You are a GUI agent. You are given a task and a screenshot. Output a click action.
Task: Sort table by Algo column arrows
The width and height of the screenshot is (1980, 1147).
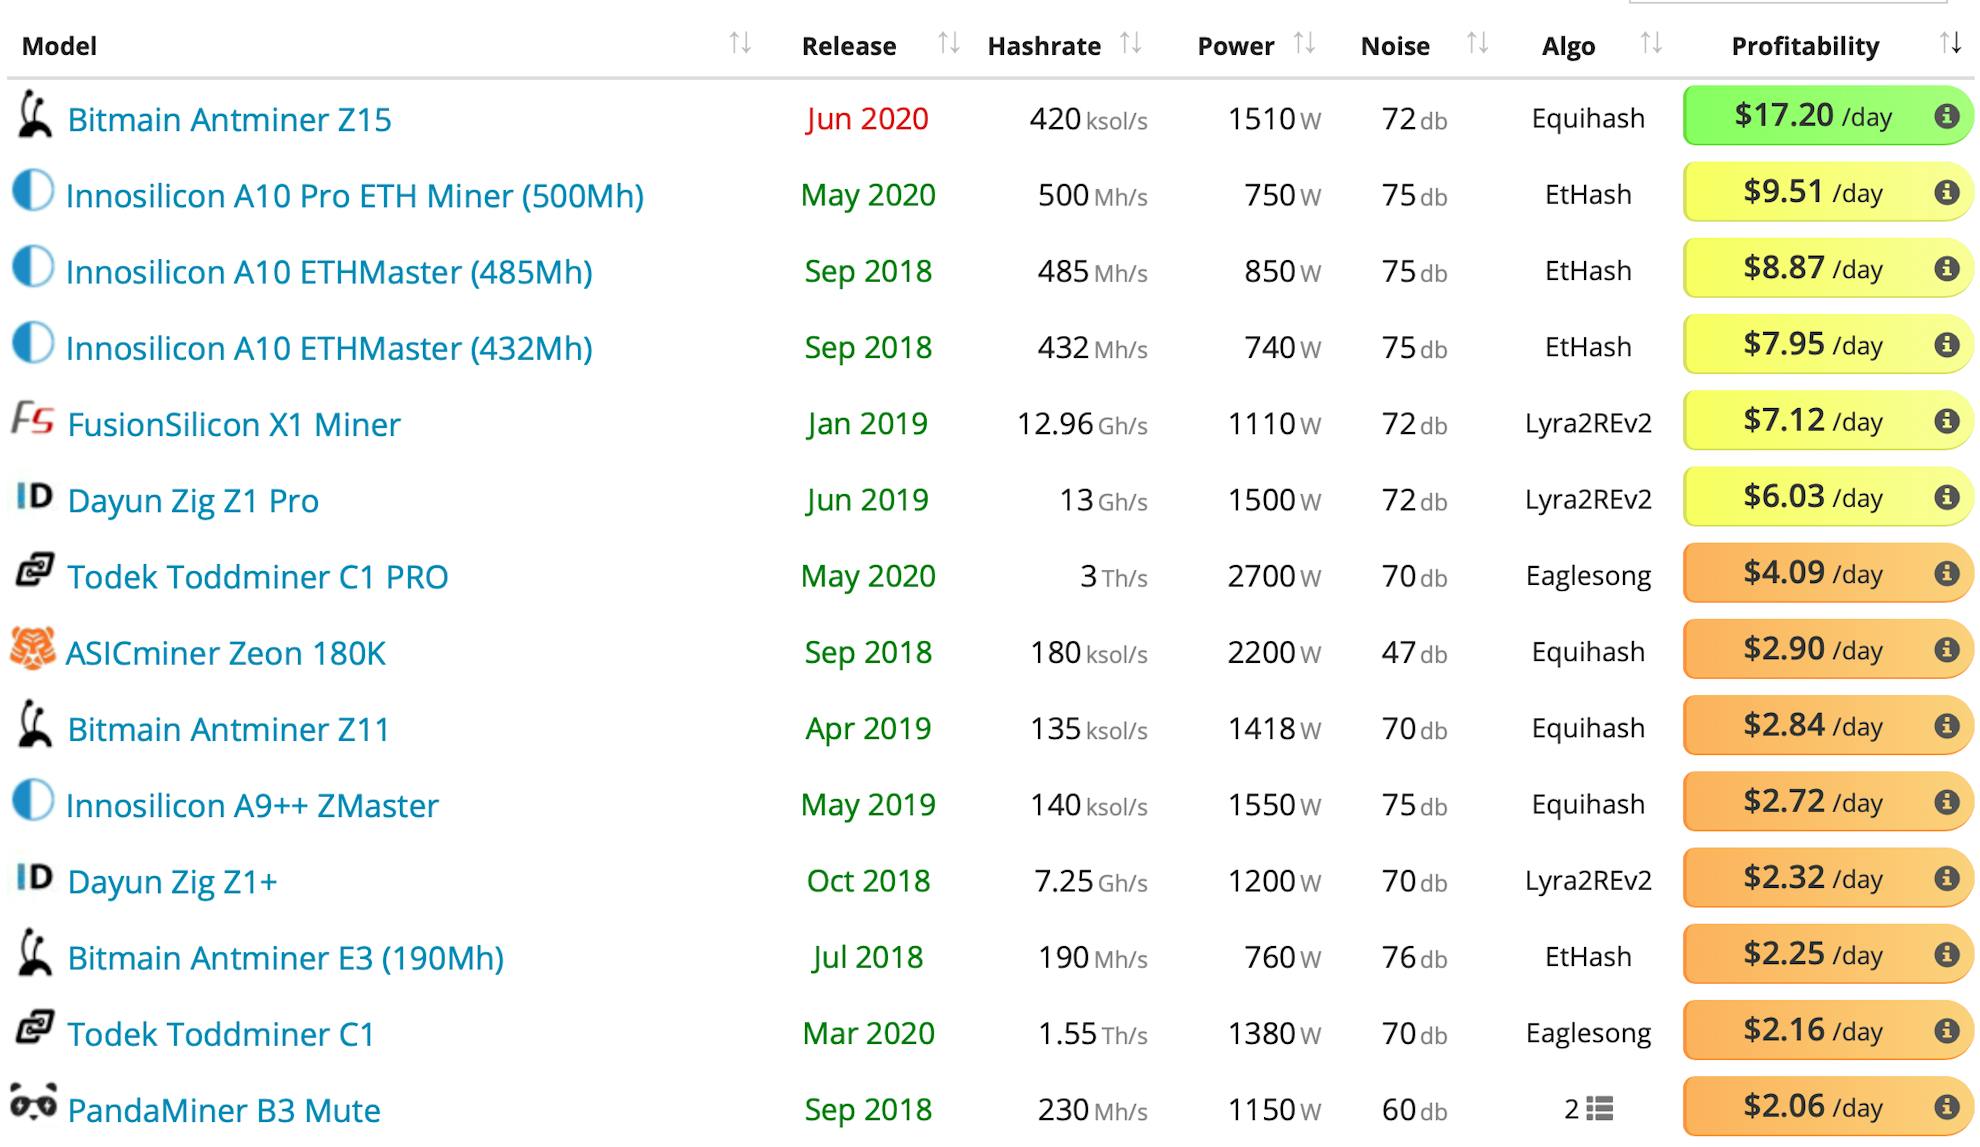click(1652, 43)
